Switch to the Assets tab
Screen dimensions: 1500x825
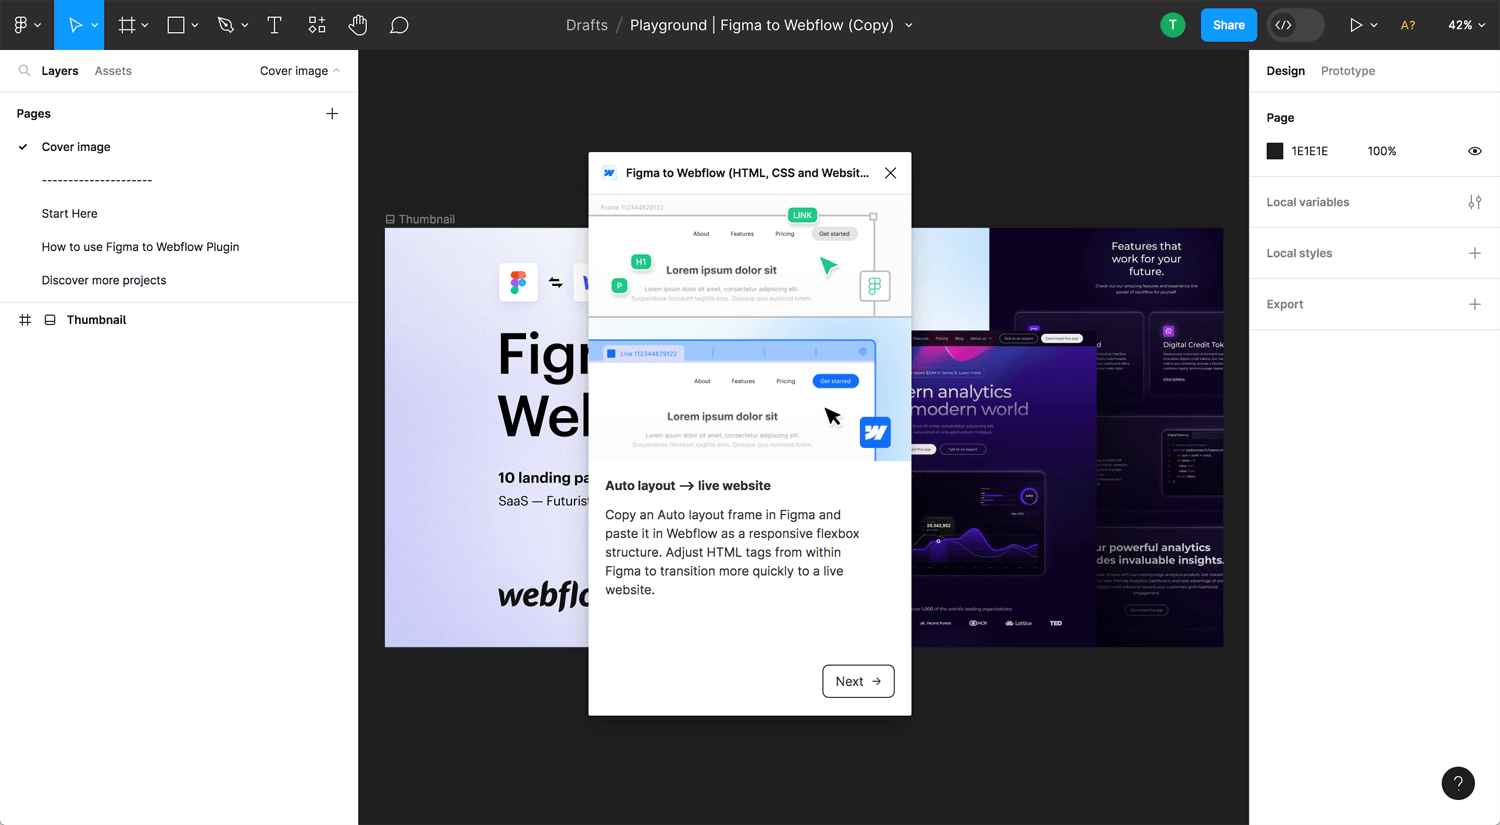113,71
